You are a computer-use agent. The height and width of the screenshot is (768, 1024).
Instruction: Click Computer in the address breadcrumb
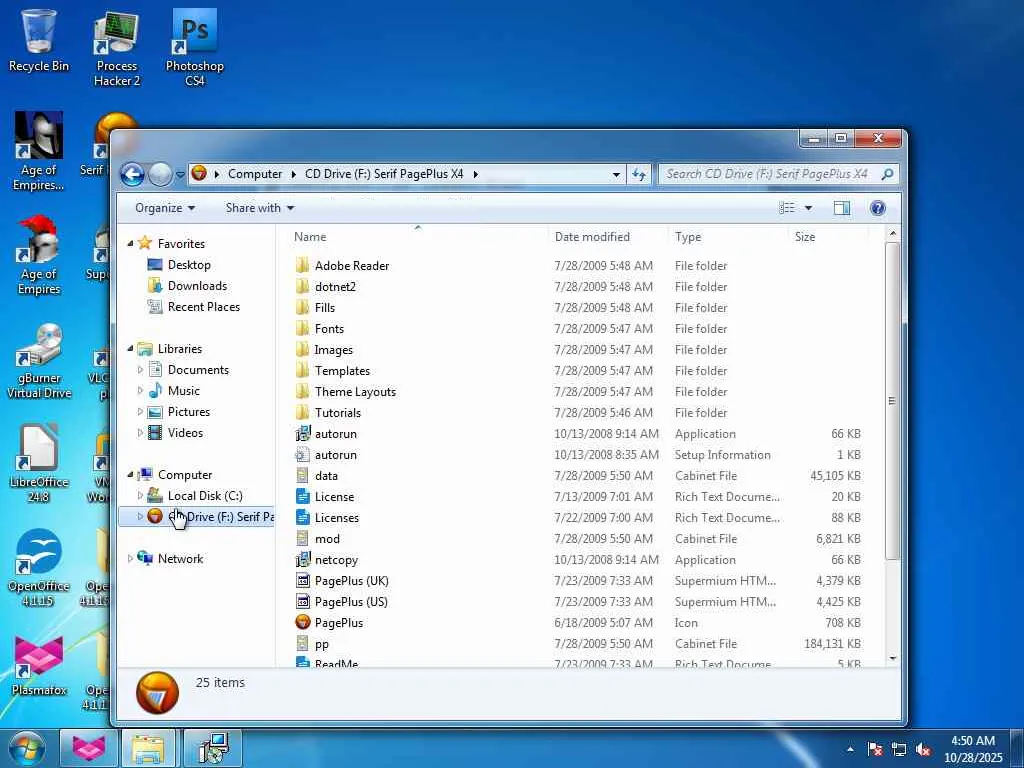255,174
